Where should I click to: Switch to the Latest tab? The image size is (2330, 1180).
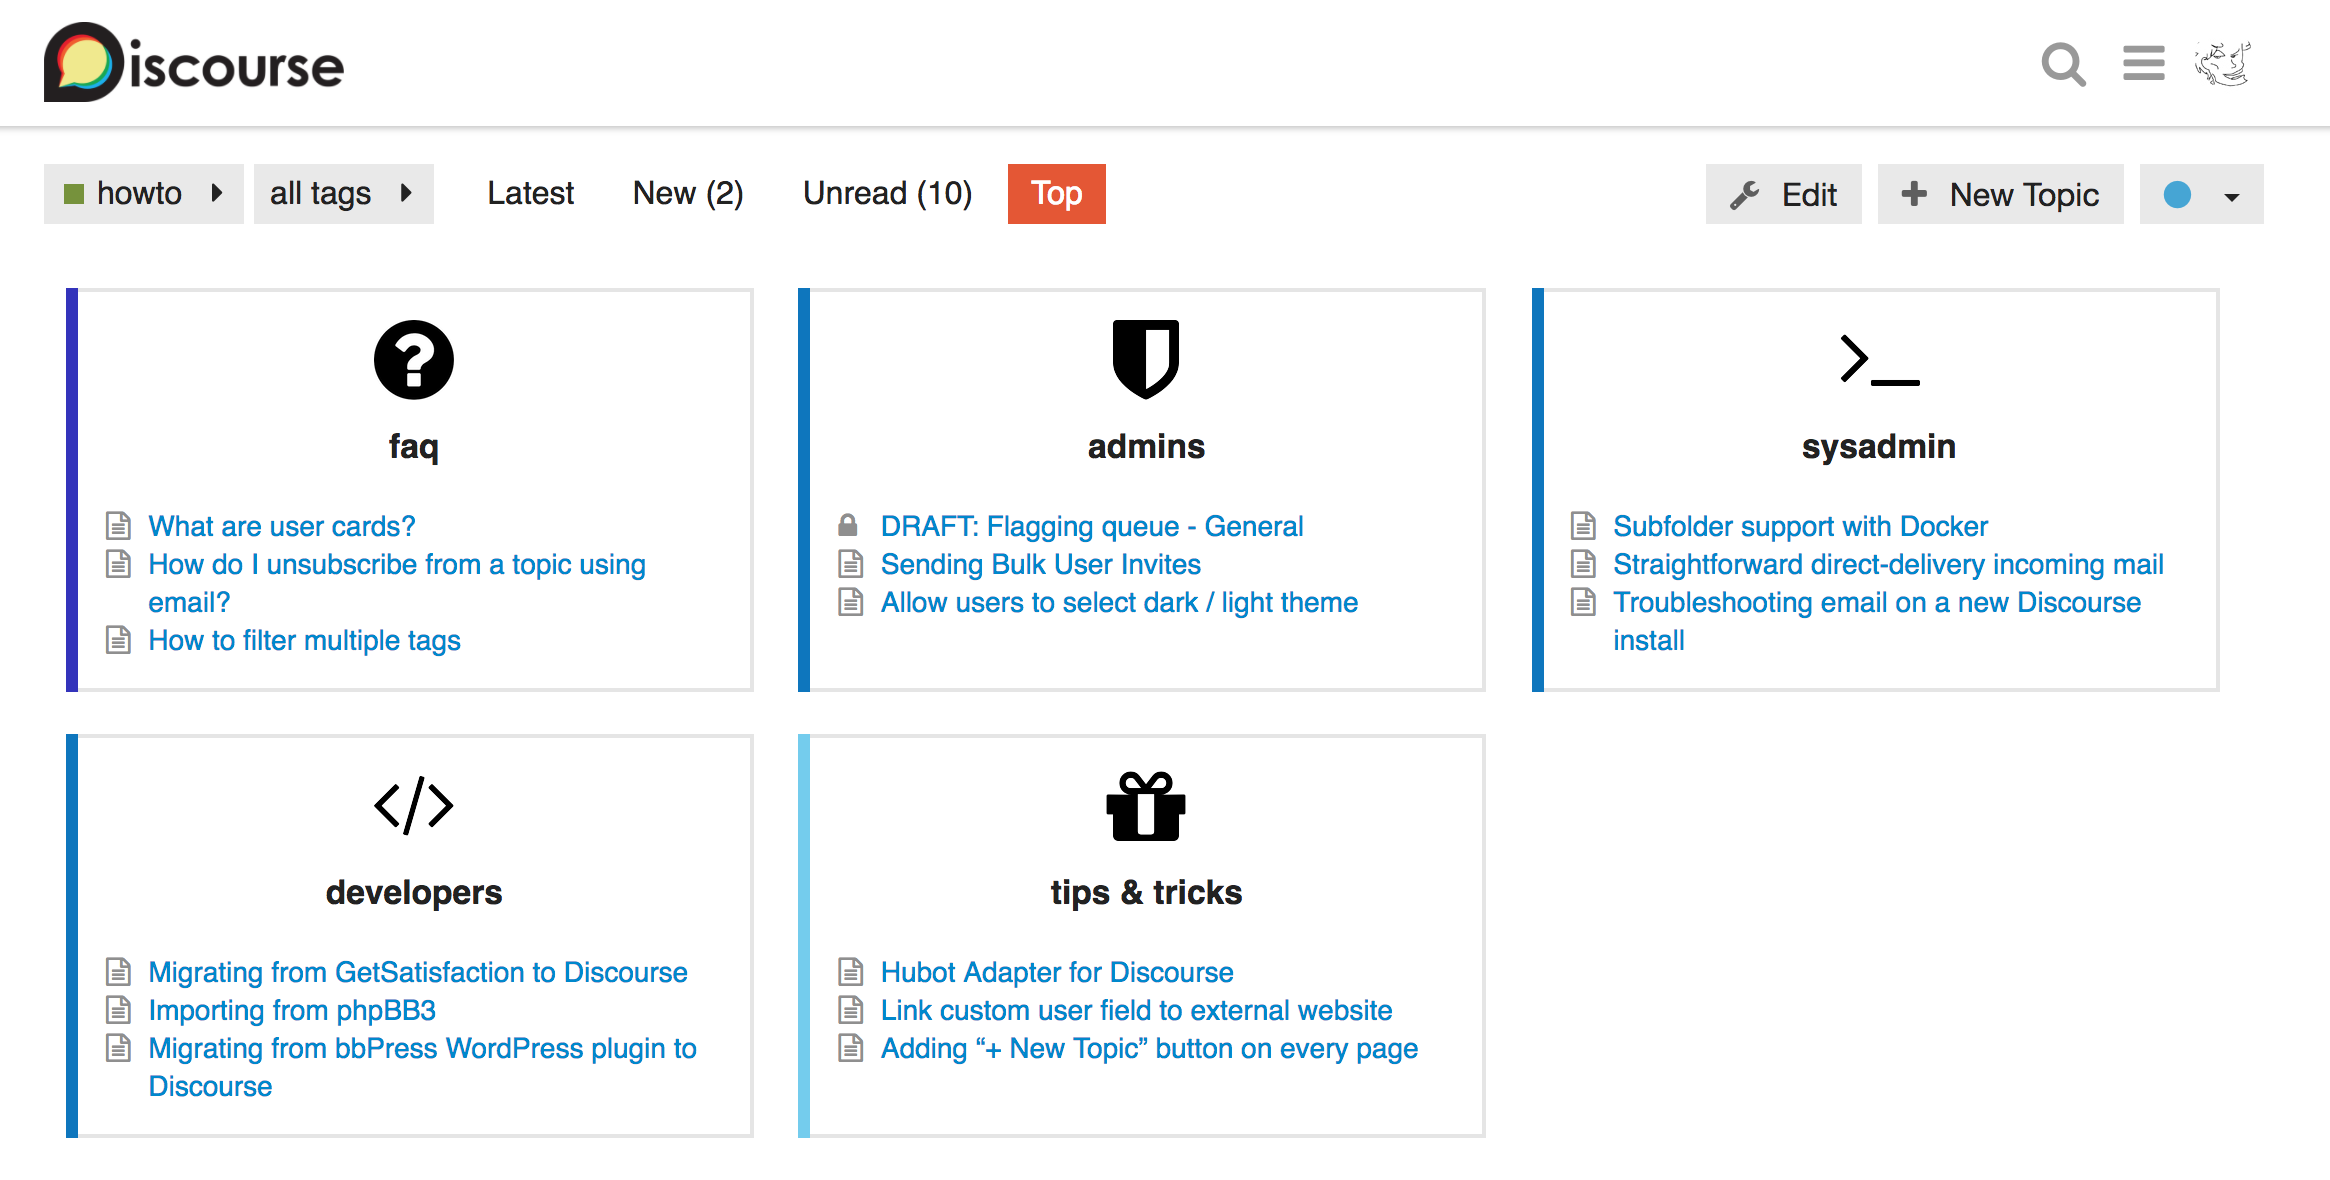pyautogui.click(x=530, y=194)
